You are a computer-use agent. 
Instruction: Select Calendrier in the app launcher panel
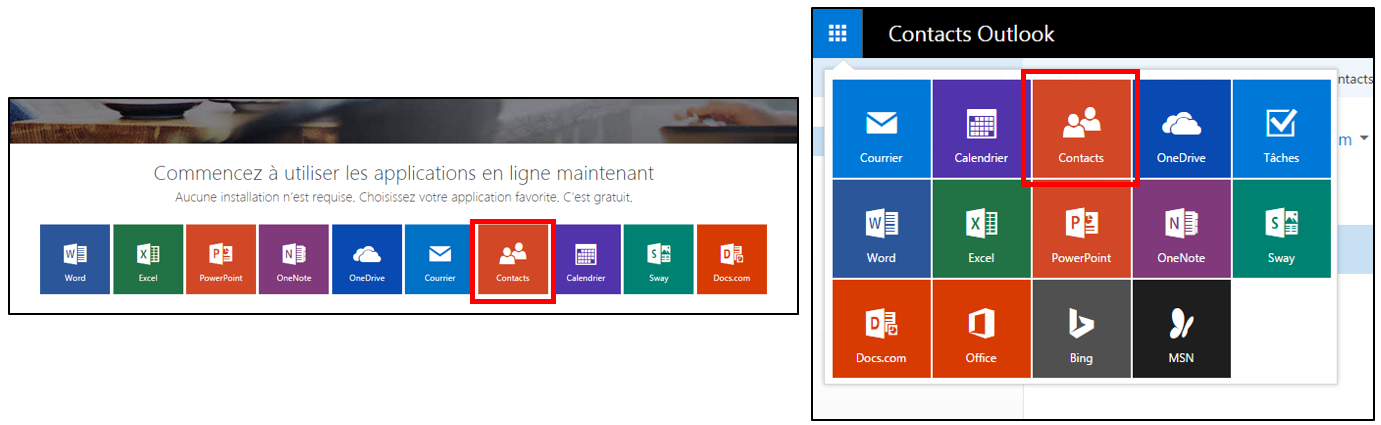click(x=982, y=129)
